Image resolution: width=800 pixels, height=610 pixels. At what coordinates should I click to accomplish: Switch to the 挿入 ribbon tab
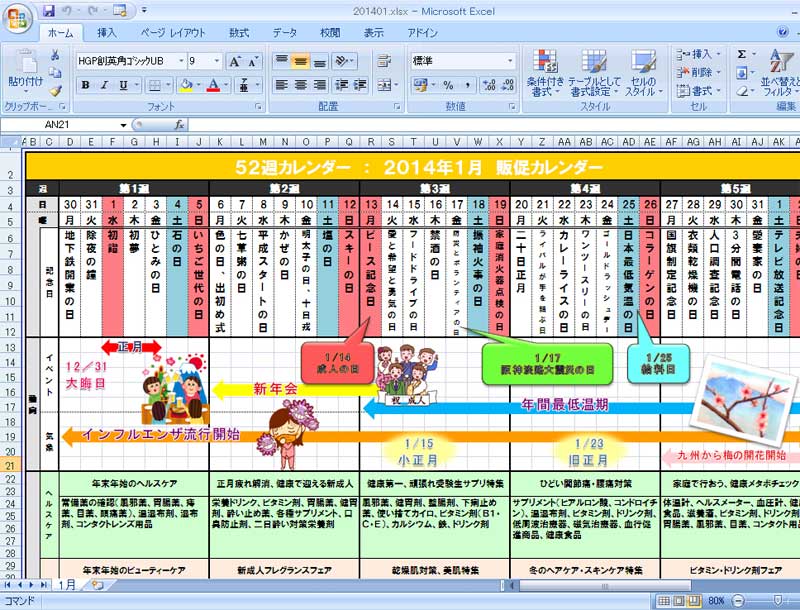click(105, 33)
